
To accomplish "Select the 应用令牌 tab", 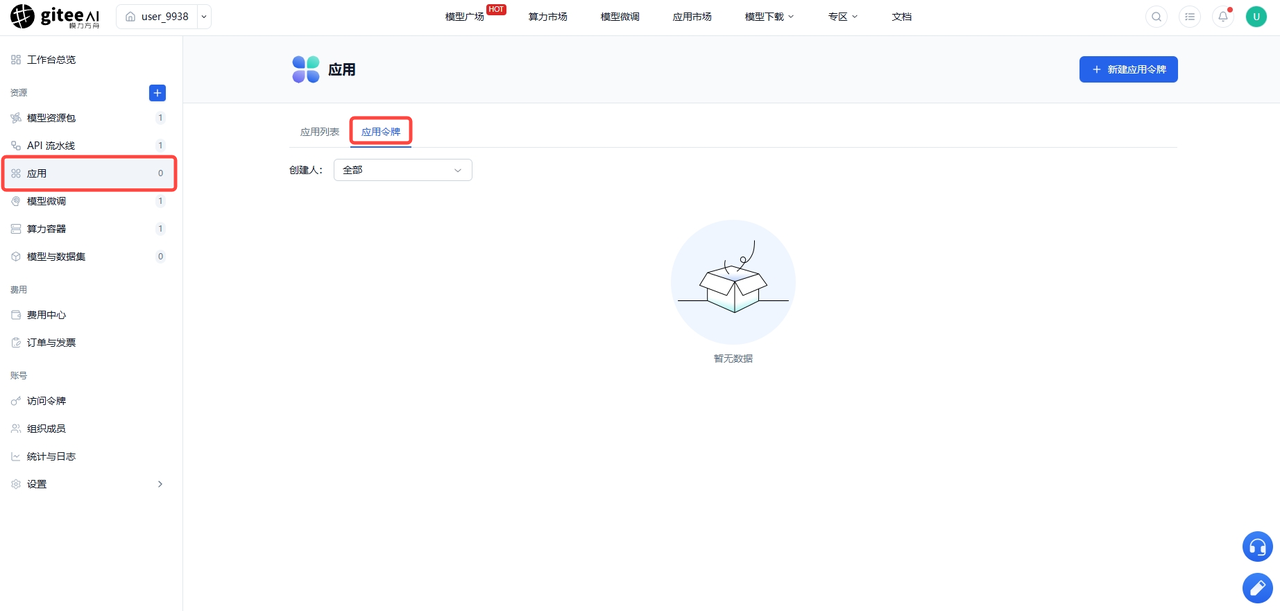I will tap(381, 132).
